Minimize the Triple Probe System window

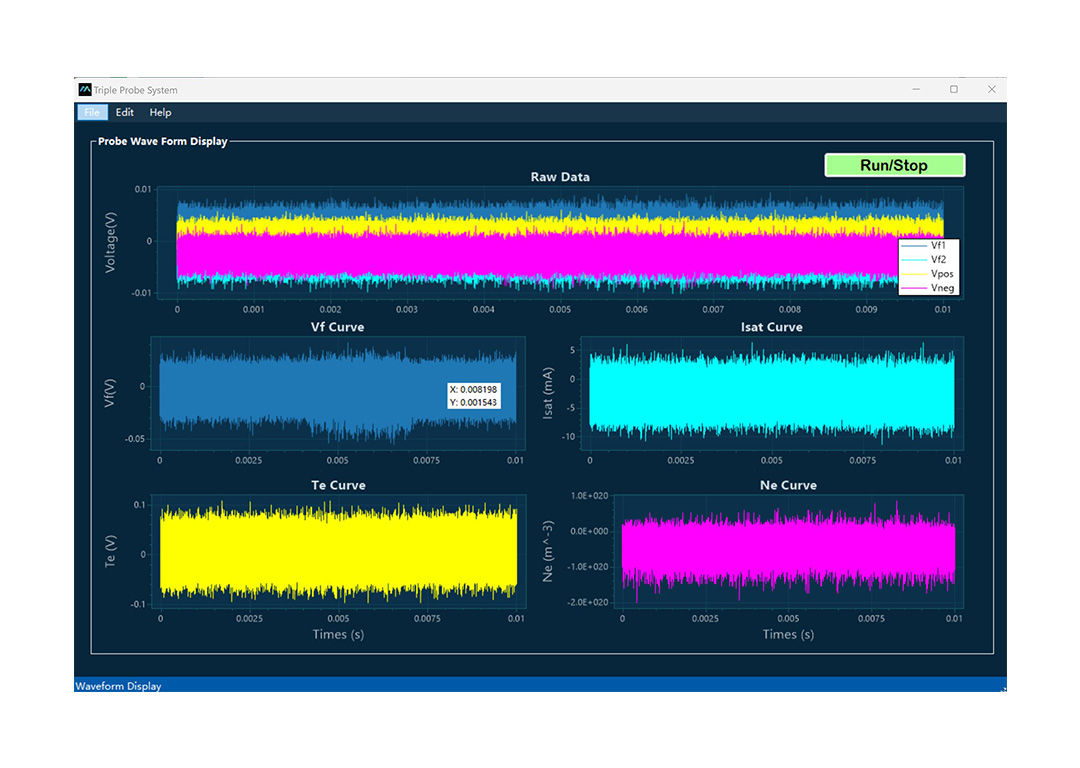pyautogui.click(x=916, y=90)
